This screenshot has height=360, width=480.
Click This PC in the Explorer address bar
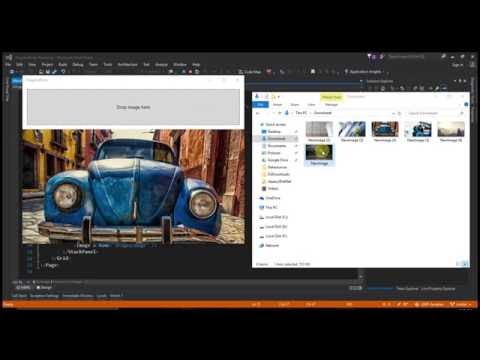tap(301, 113)
